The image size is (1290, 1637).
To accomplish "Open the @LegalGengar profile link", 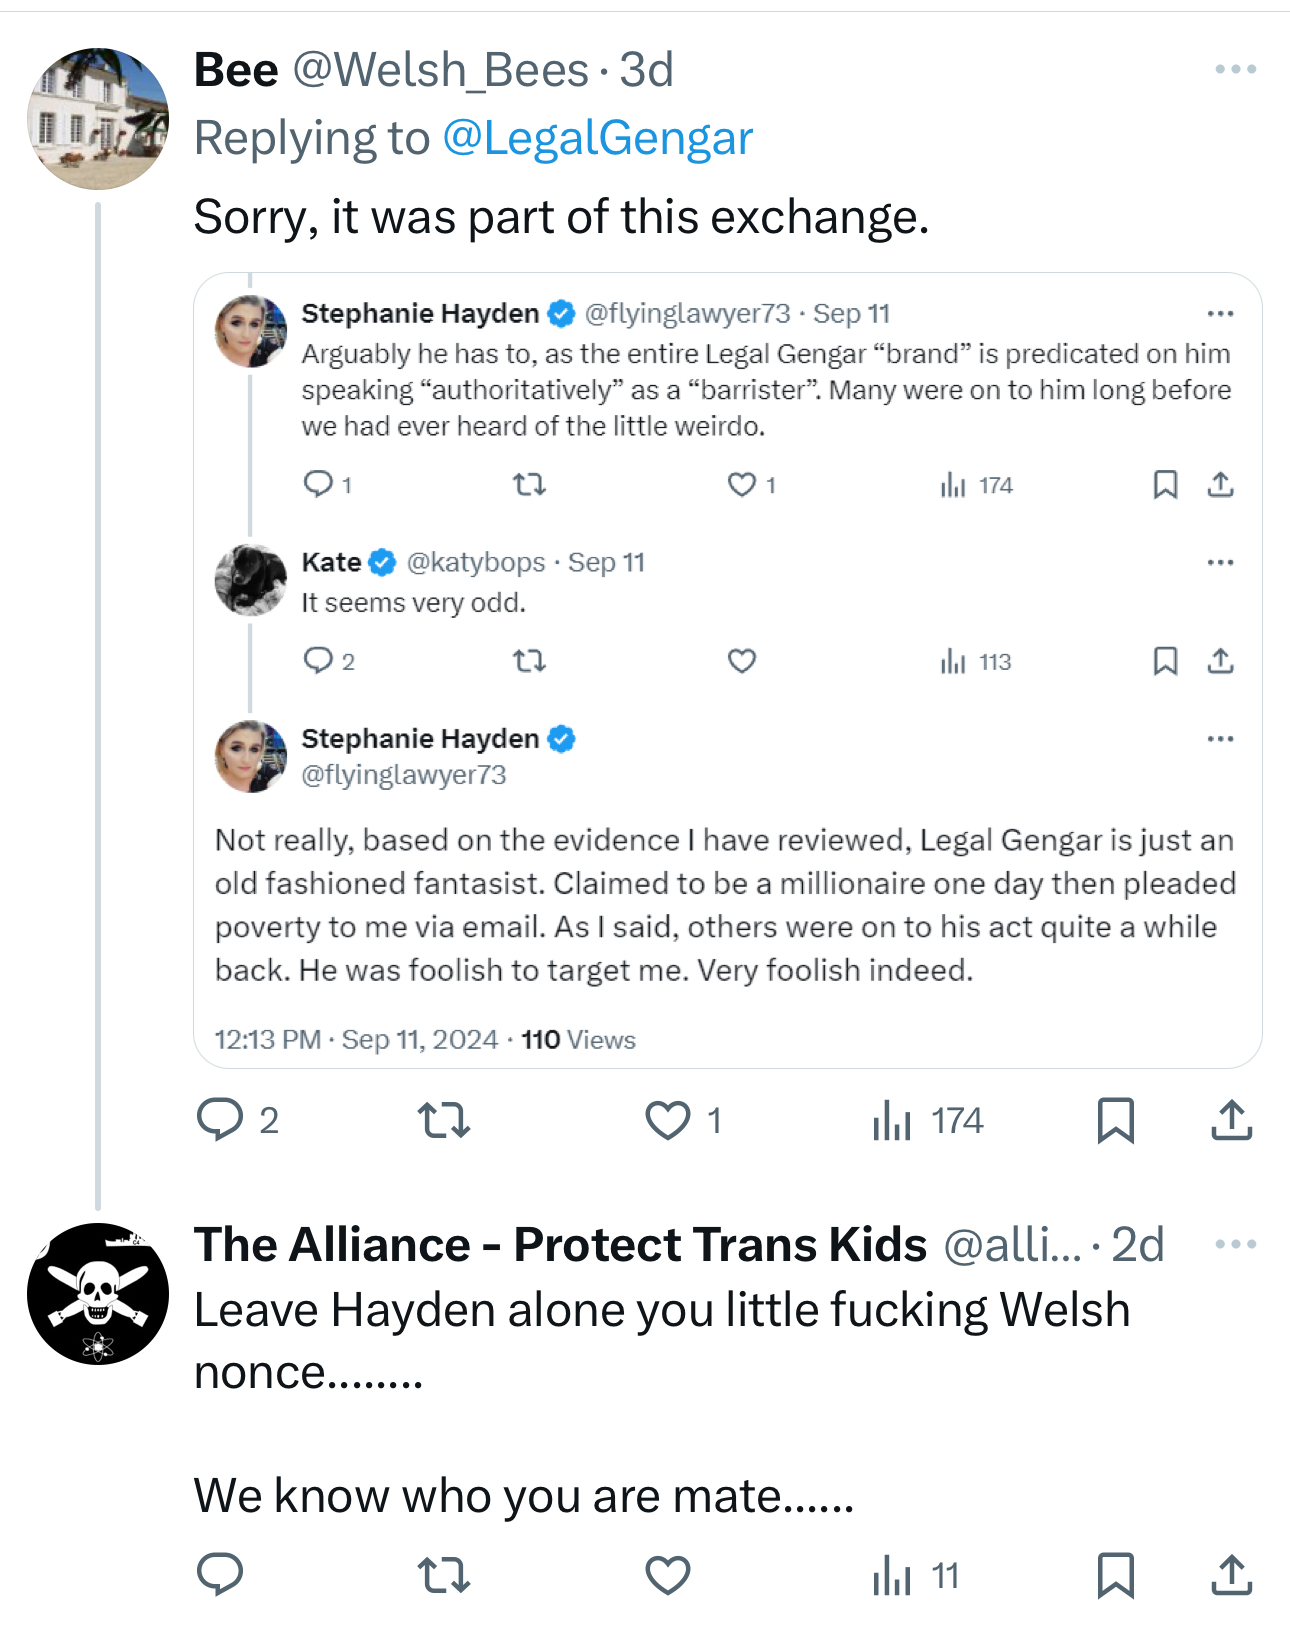I will point(597,138).
